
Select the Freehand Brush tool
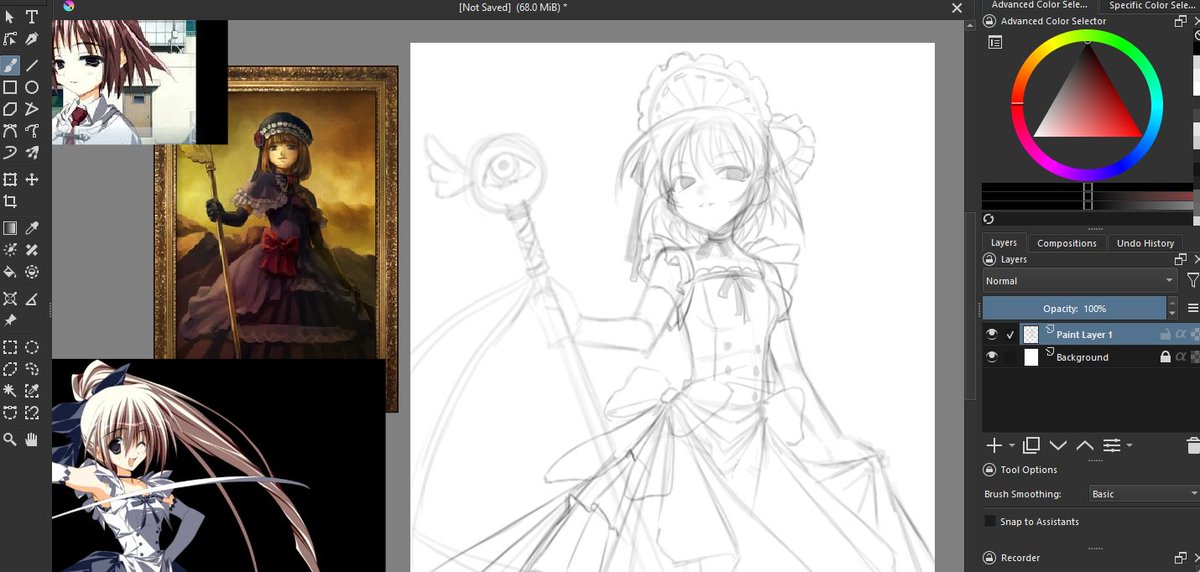coord(10,64)
